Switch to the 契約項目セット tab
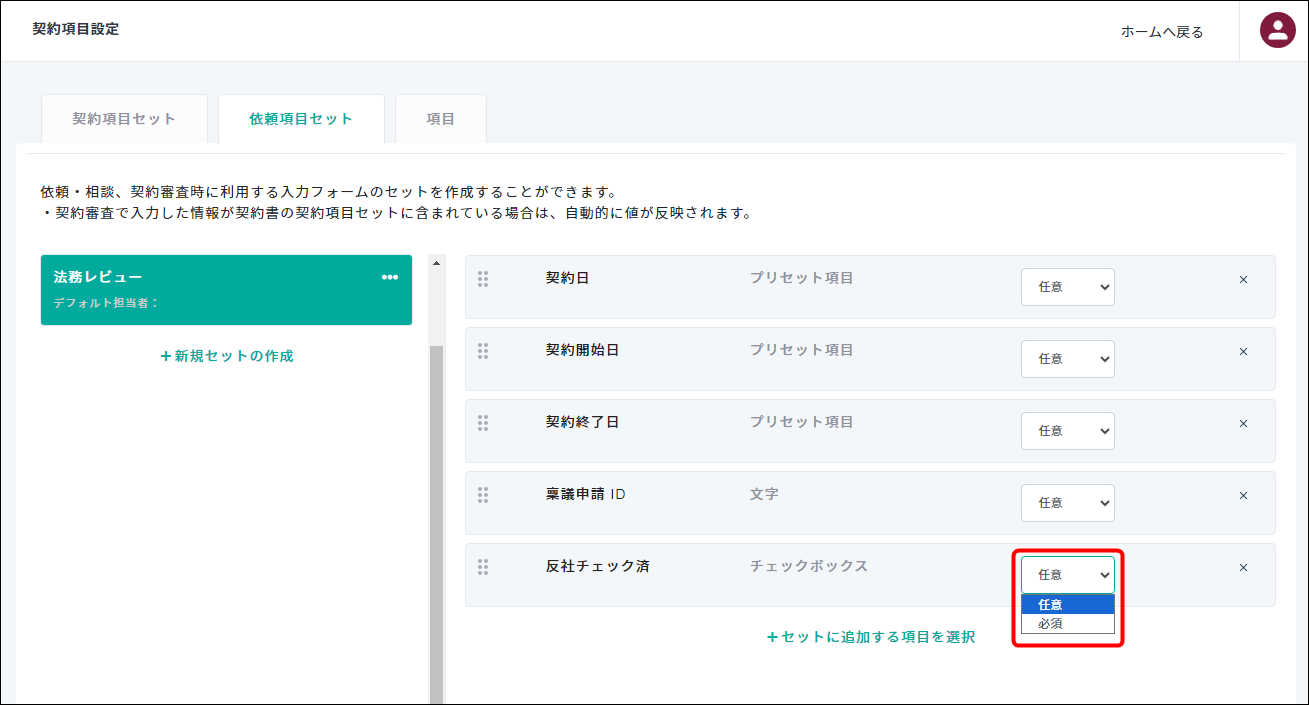This screenshot has width=1309, height=705. (x=124, y=118)
